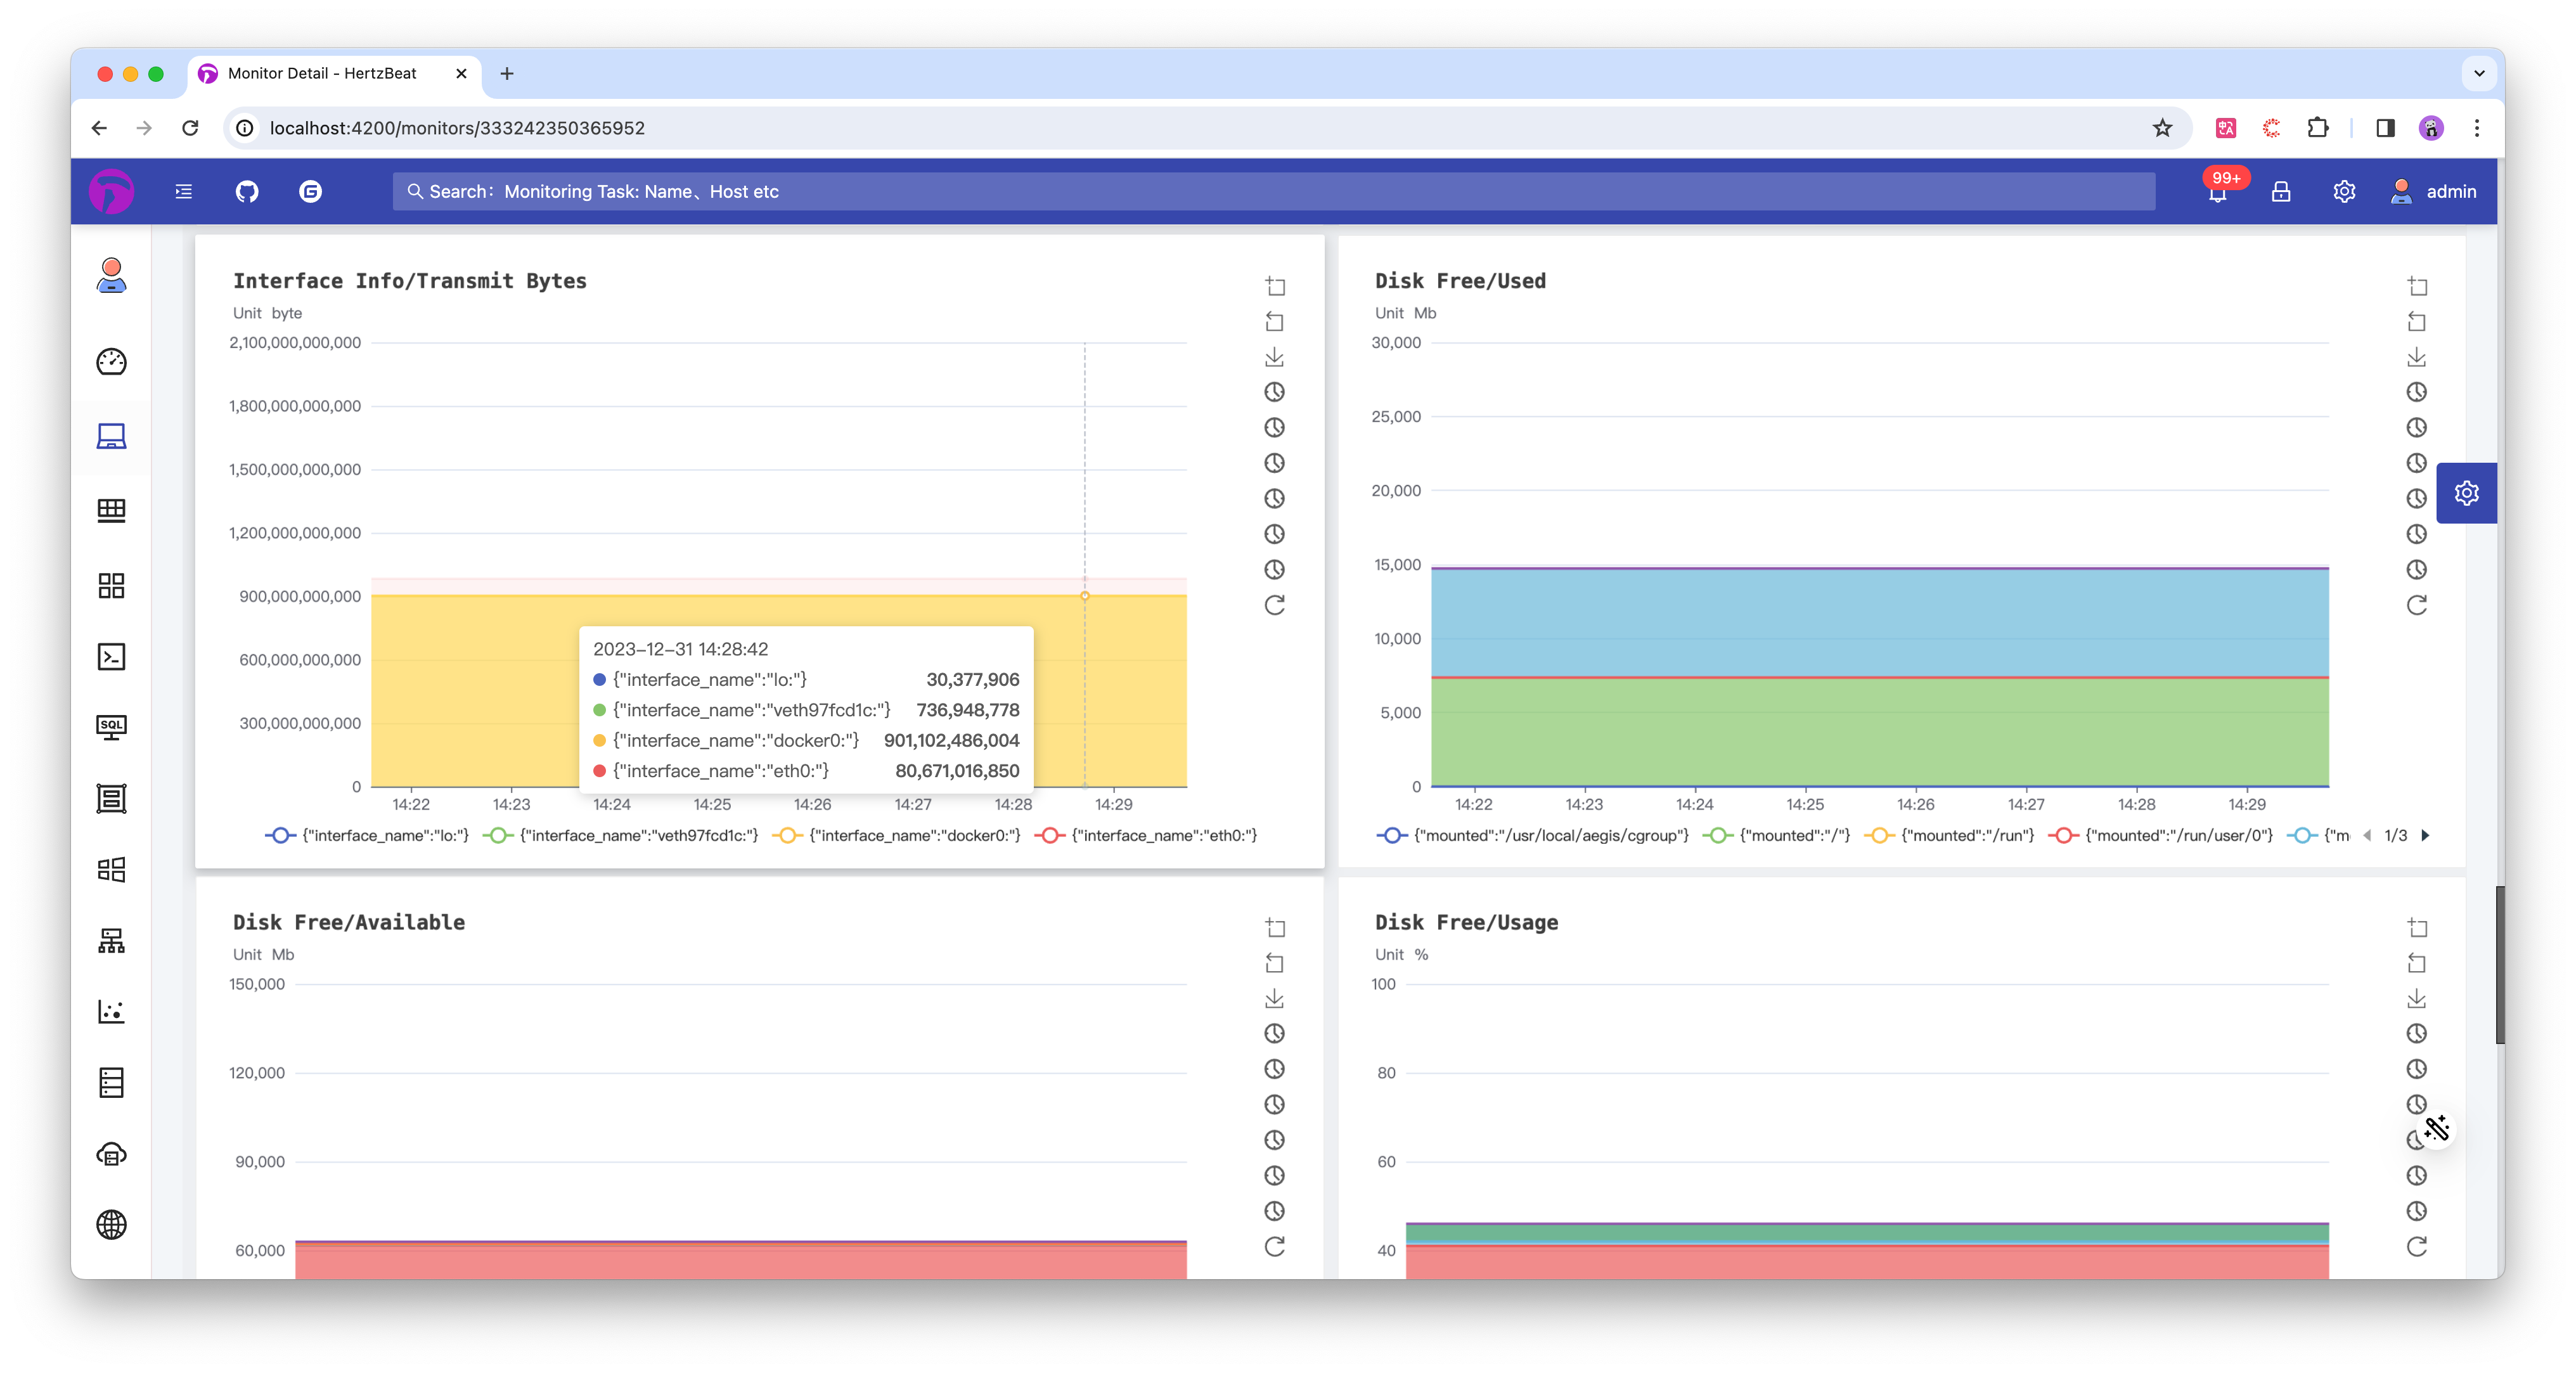
Task: Click the lock screen icon in header
Action: click(x=2281, y=191)
